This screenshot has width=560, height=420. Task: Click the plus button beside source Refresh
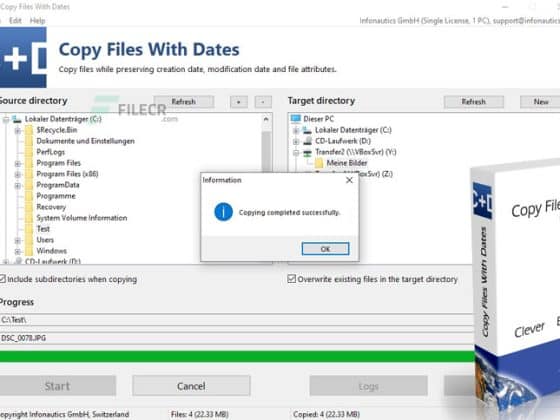239,102
